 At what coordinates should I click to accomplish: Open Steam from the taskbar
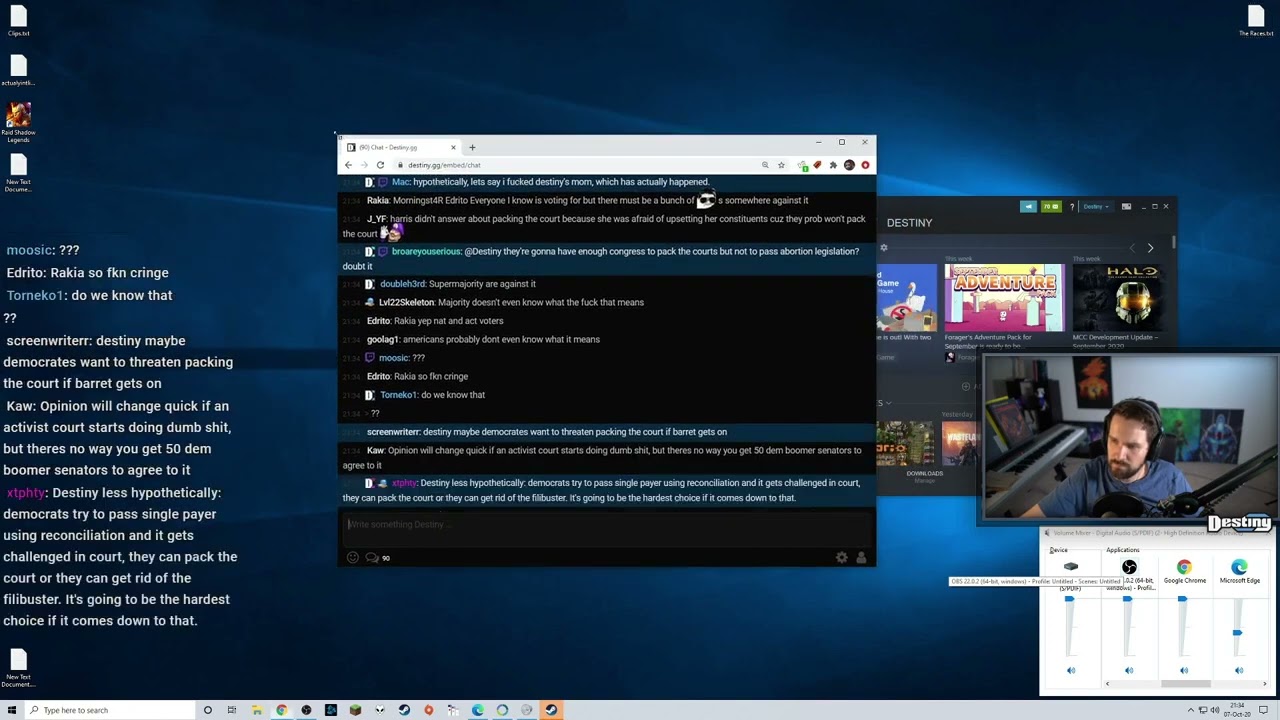[x=551, y=710]
